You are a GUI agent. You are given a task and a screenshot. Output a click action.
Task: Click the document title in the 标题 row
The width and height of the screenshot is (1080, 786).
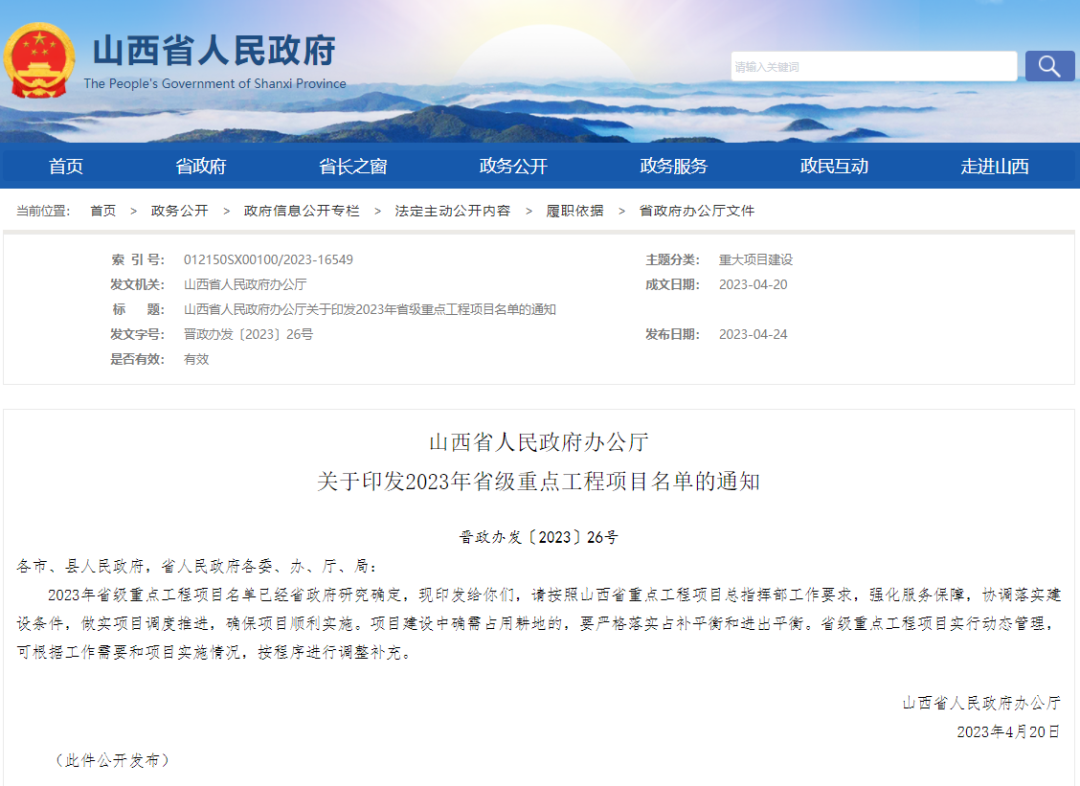(369, 310)
